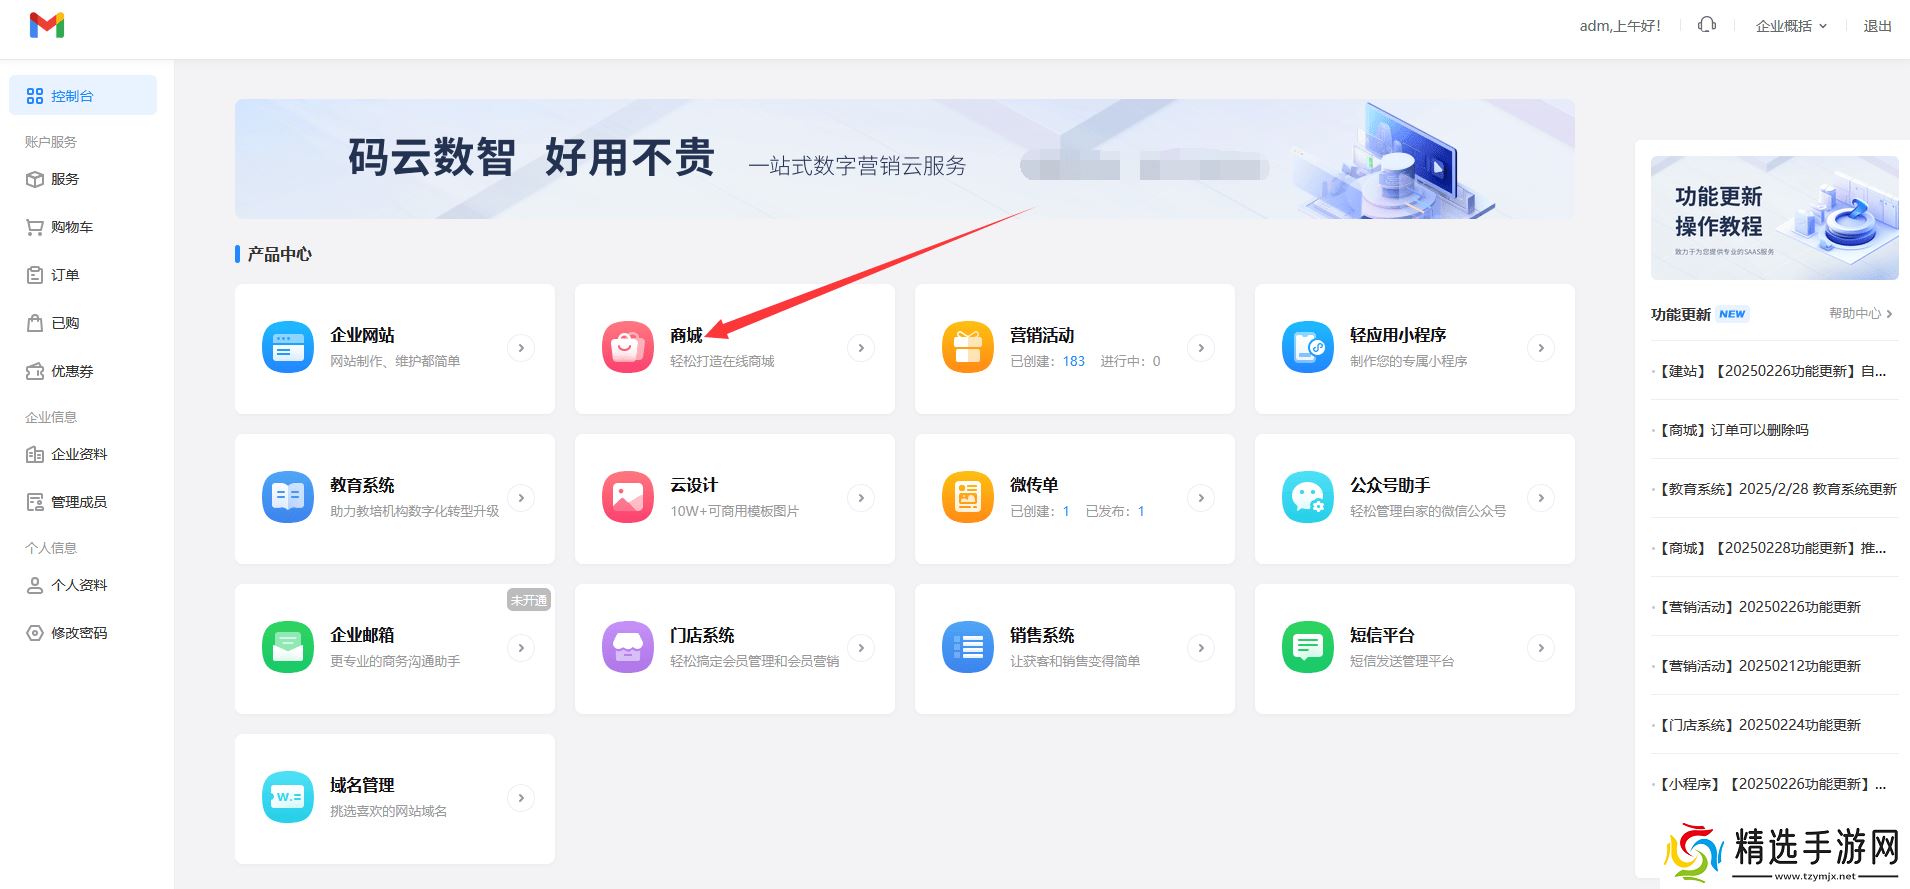This screenshot has width=1910, height=889.
Task: Click the 退出 logout link
Action: coord(1877,26)
